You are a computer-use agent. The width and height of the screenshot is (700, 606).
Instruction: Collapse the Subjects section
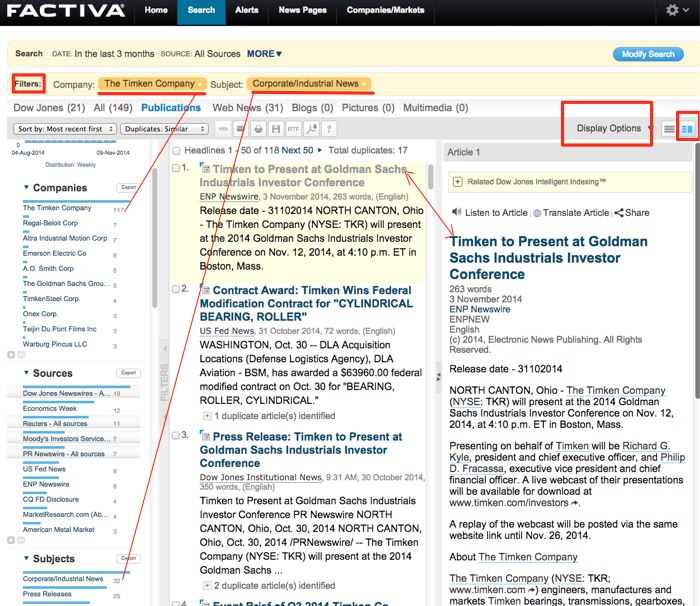(x=26, y=558)
